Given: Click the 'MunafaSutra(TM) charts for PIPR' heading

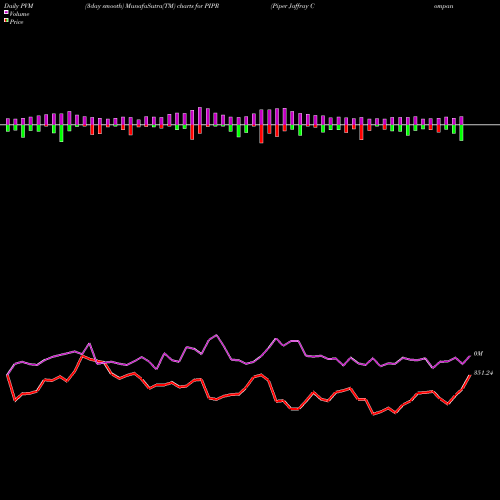Looking at the screenshot, I should point(173,6).
